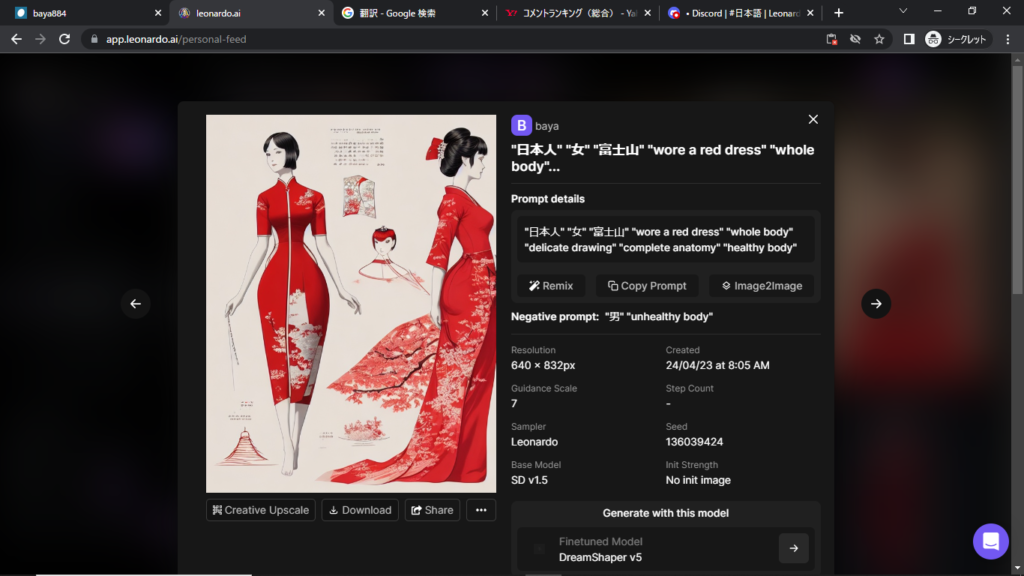Image resolution: width=1024 pixels, height=576 pixels.
Task: Close the image detail dialog
Action: point(813,120)
